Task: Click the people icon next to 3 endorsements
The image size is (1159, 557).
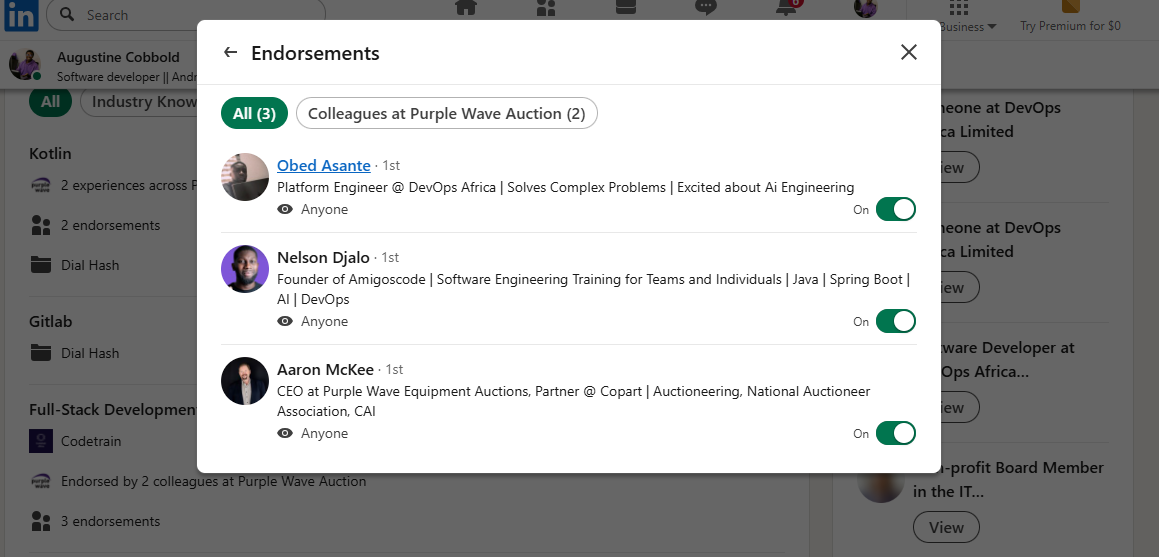Action: (41, 521)
